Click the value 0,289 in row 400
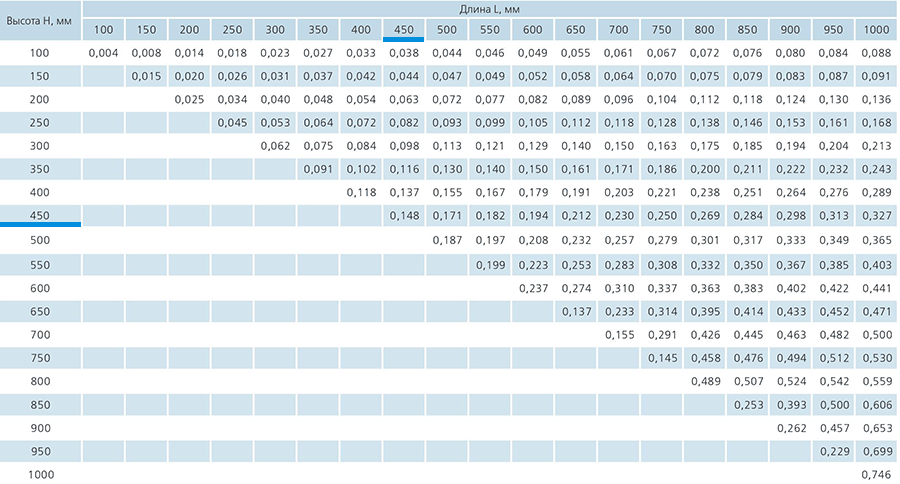900x484 pixels. tap(876, 193)
